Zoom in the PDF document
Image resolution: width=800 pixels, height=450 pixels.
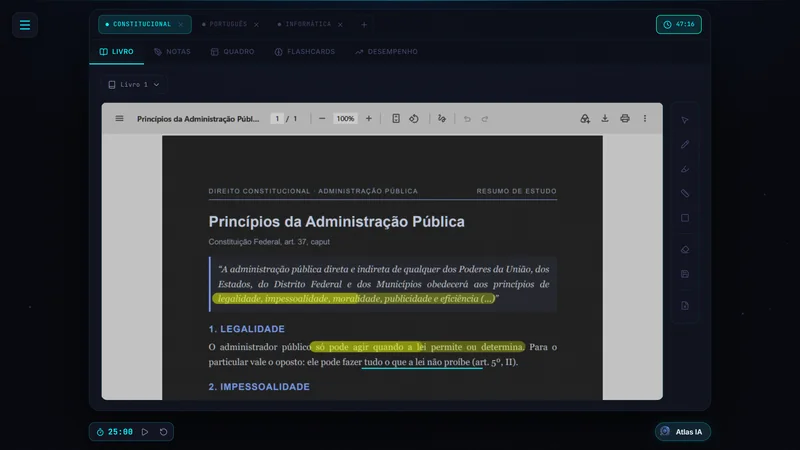pyautogui.click(x=368, y=118)
